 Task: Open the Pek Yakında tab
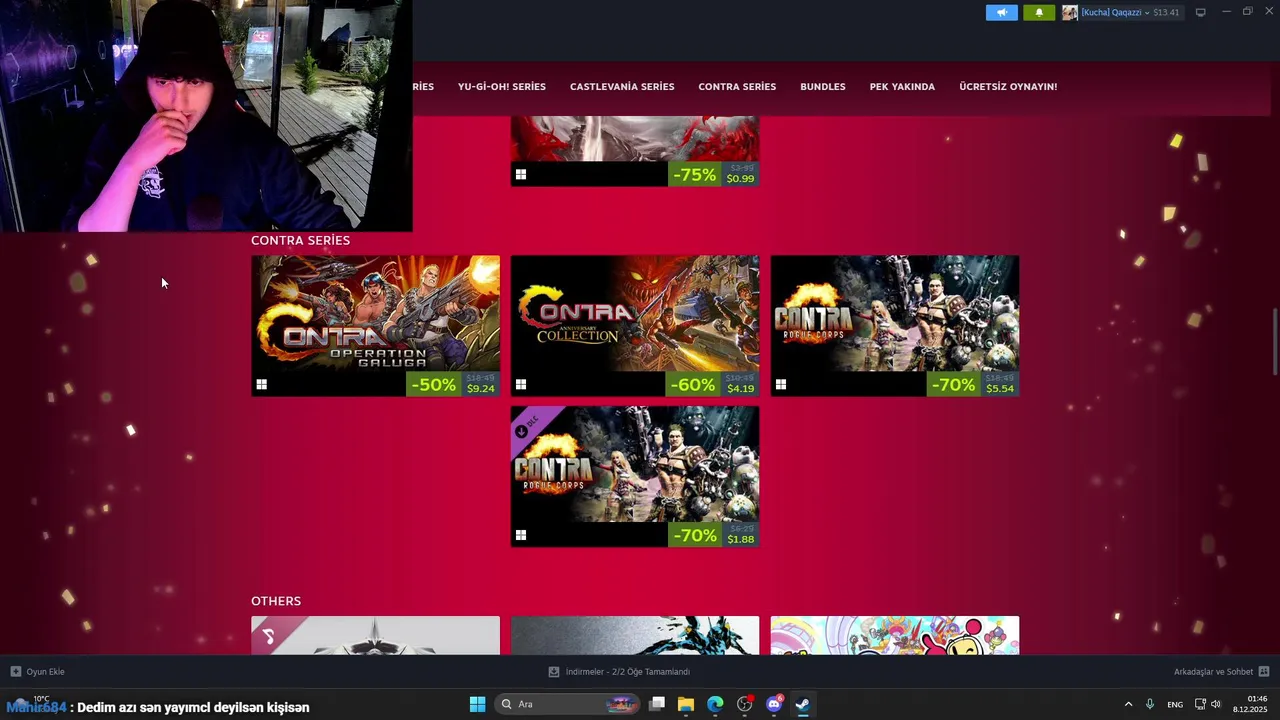click(902, 86)
